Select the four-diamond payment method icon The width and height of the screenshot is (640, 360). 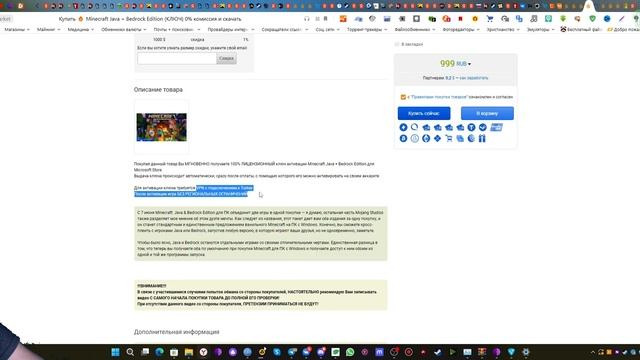tap(437, 138)
